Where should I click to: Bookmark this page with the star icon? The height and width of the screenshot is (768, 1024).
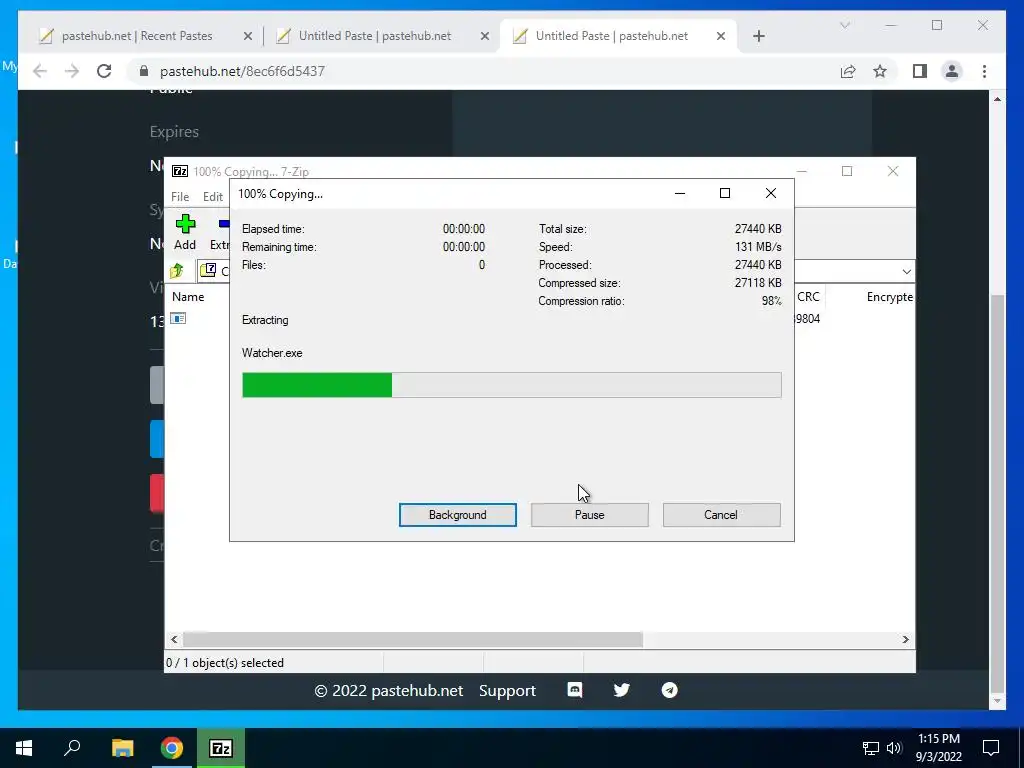880,71
